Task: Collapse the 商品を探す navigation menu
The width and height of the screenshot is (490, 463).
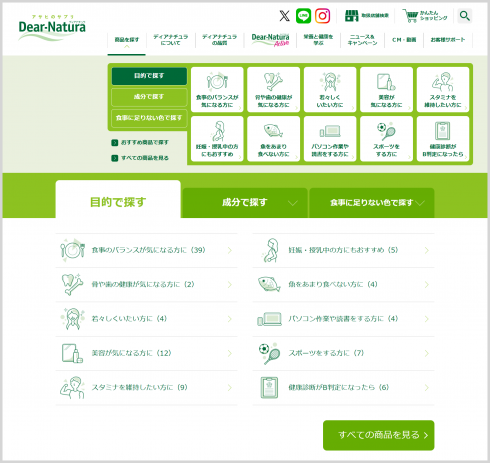Action: click(127, 42)
